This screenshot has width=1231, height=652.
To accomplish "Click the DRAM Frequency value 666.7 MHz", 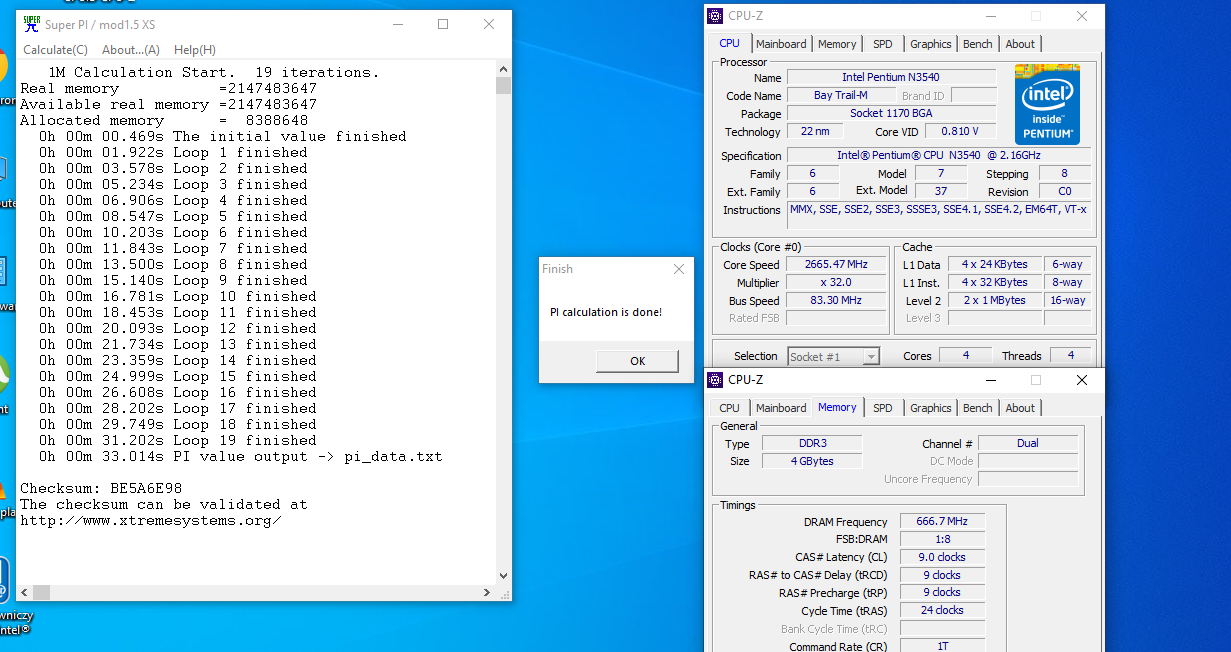I will tap(942, 522).
